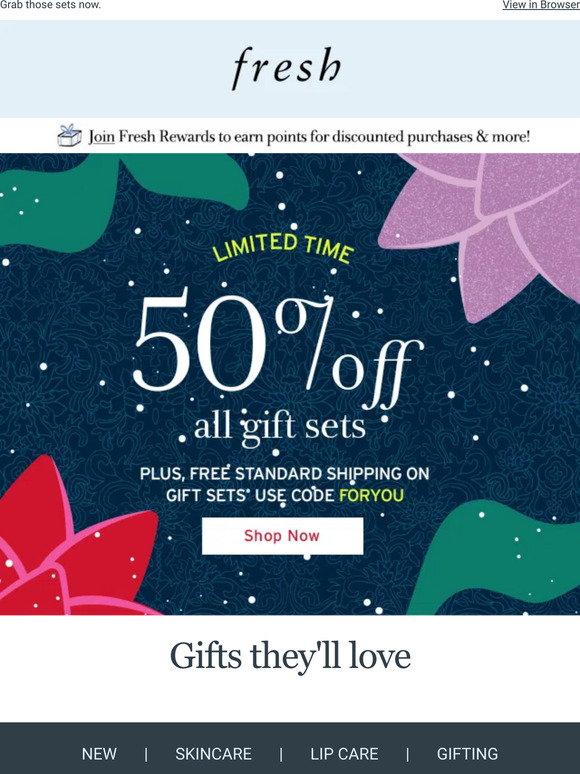580x774 pixels.
Task: Select the LIP CARE navigation item
Action: [344, 754]
